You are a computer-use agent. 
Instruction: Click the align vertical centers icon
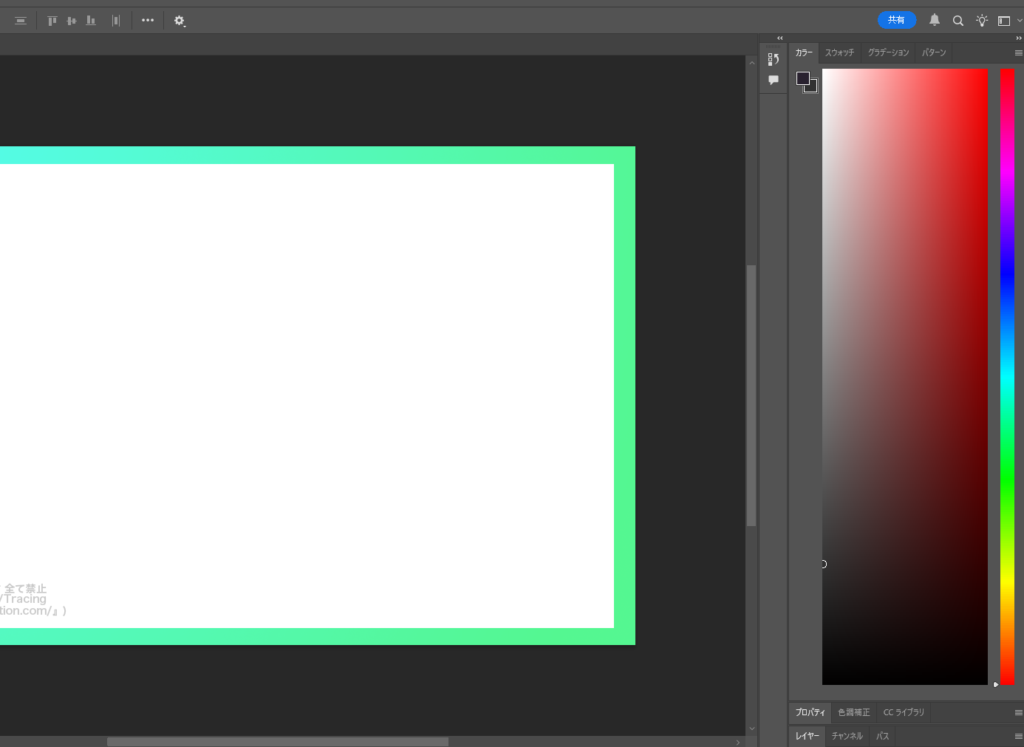pos(71,20)
